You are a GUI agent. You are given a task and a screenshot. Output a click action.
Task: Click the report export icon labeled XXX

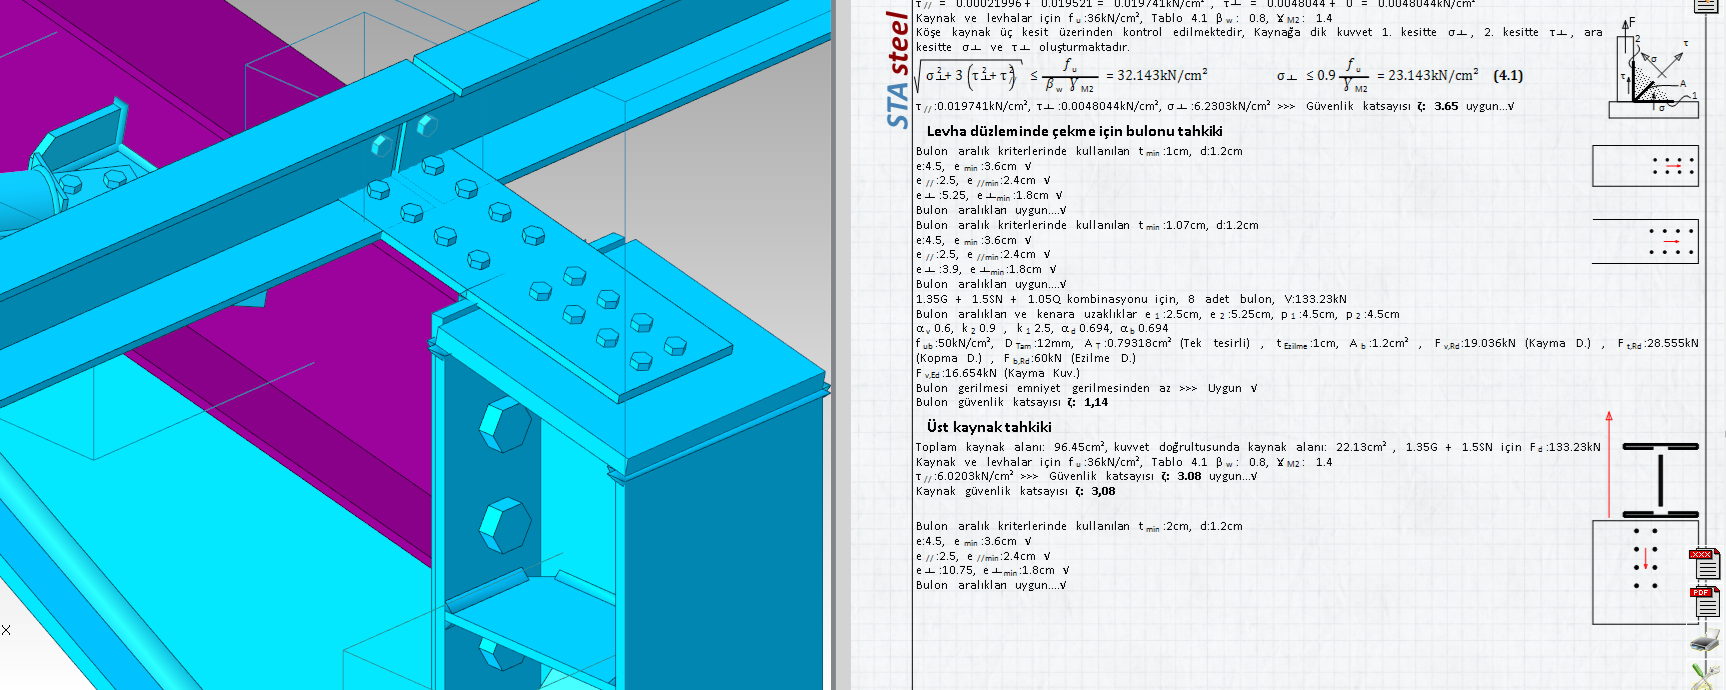[x=1704, y=564]
